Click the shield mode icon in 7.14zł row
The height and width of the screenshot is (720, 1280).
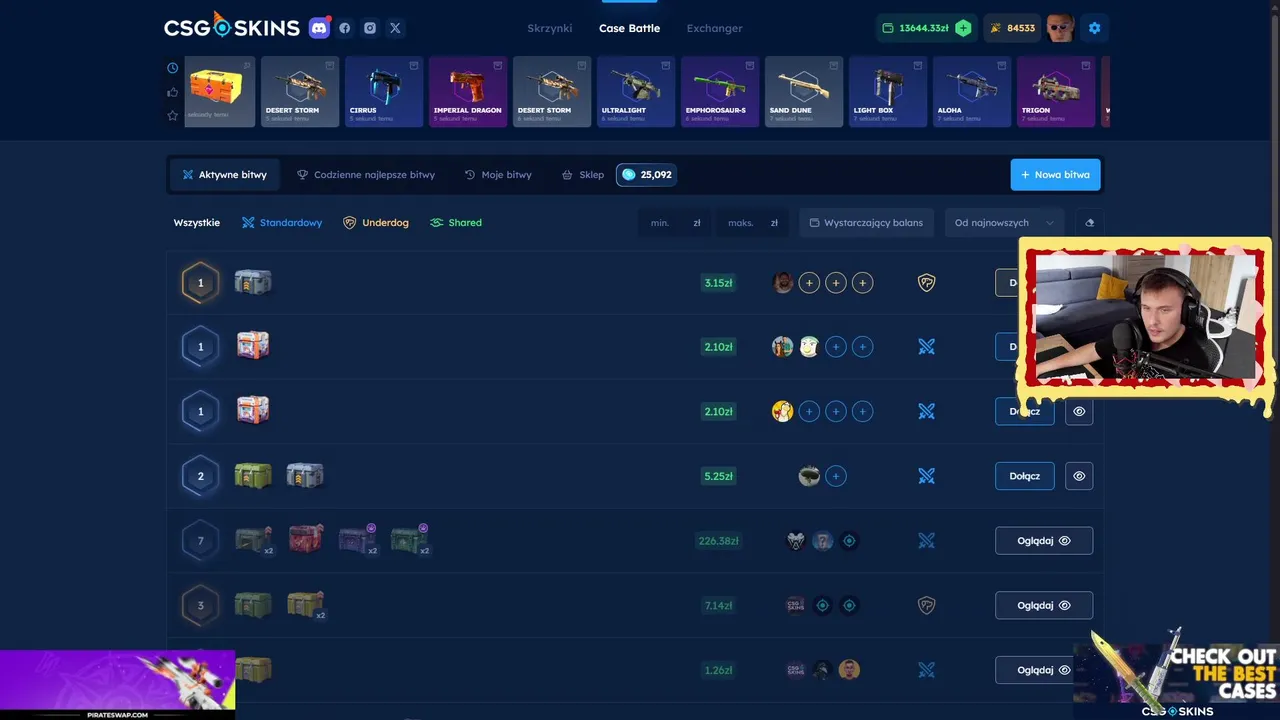[926, 605]
